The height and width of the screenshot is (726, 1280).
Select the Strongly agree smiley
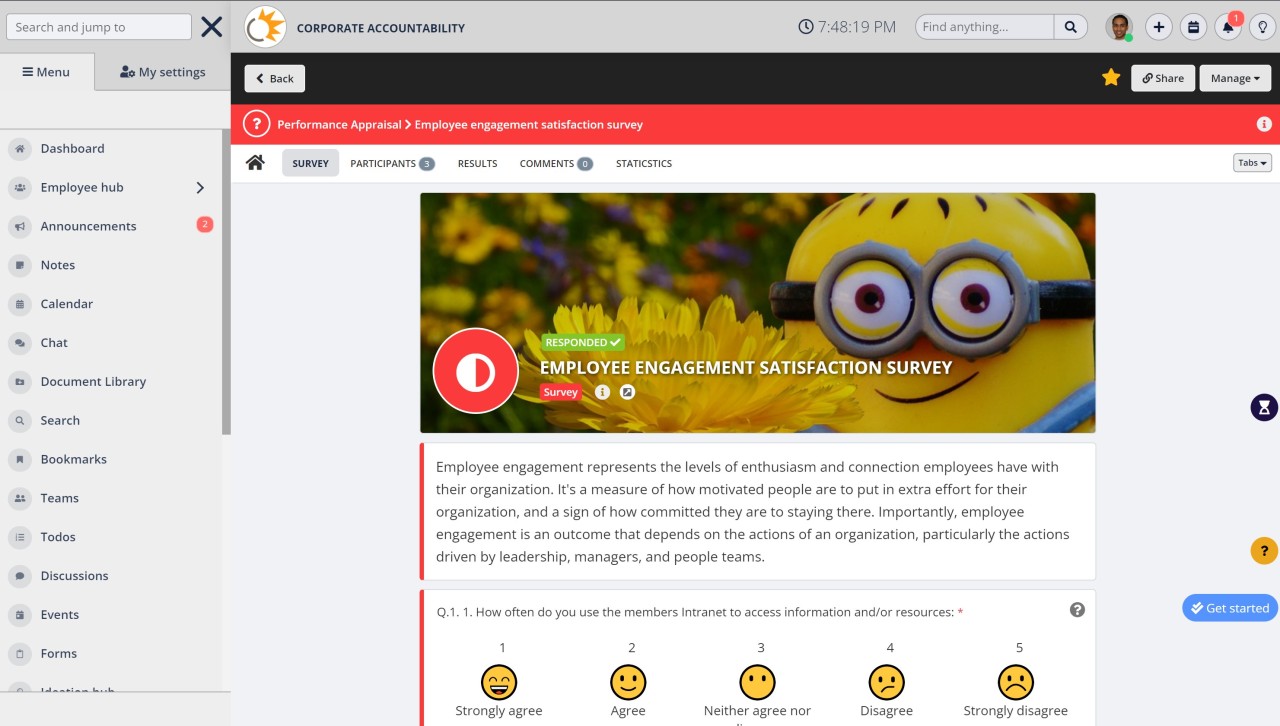tap(499, 683)
